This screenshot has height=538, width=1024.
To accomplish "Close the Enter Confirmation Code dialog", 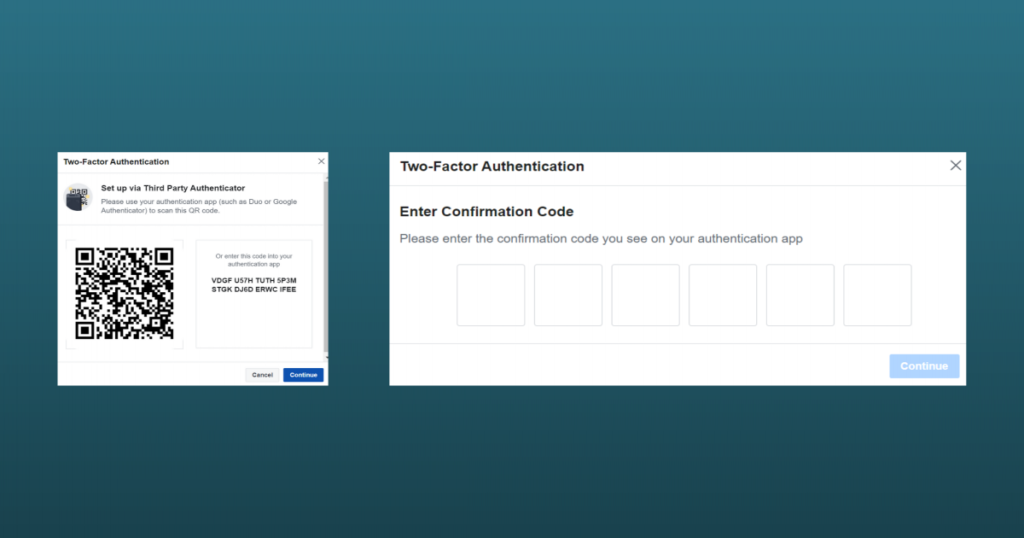I will 955,166.
